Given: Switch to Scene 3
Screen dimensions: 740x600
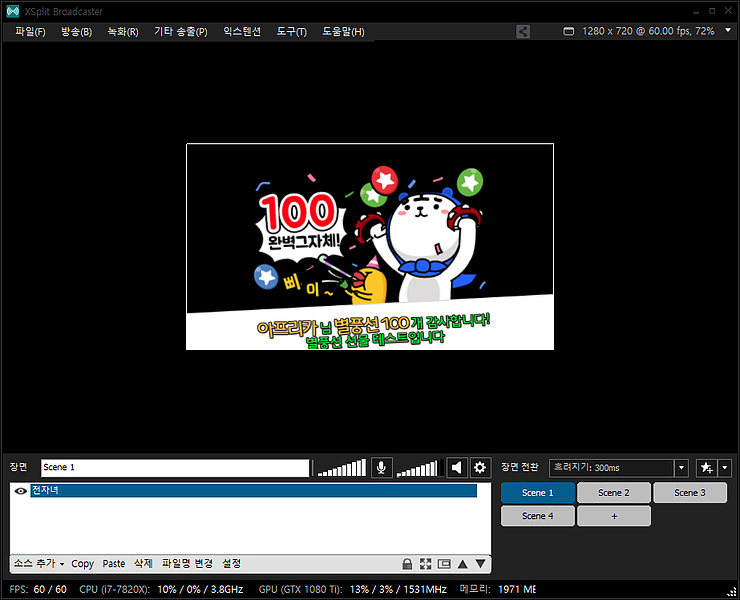Looking at the screenshot, I should (x=690, y=493).
